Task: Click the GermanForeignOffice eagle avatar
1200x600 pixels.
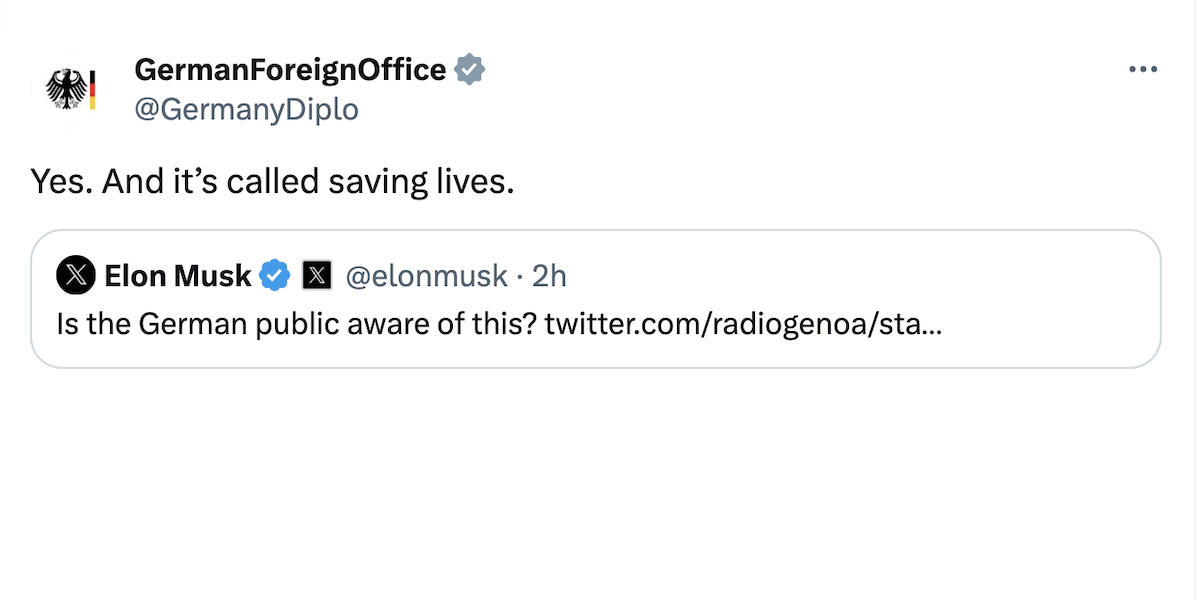Action: point(69,89)
